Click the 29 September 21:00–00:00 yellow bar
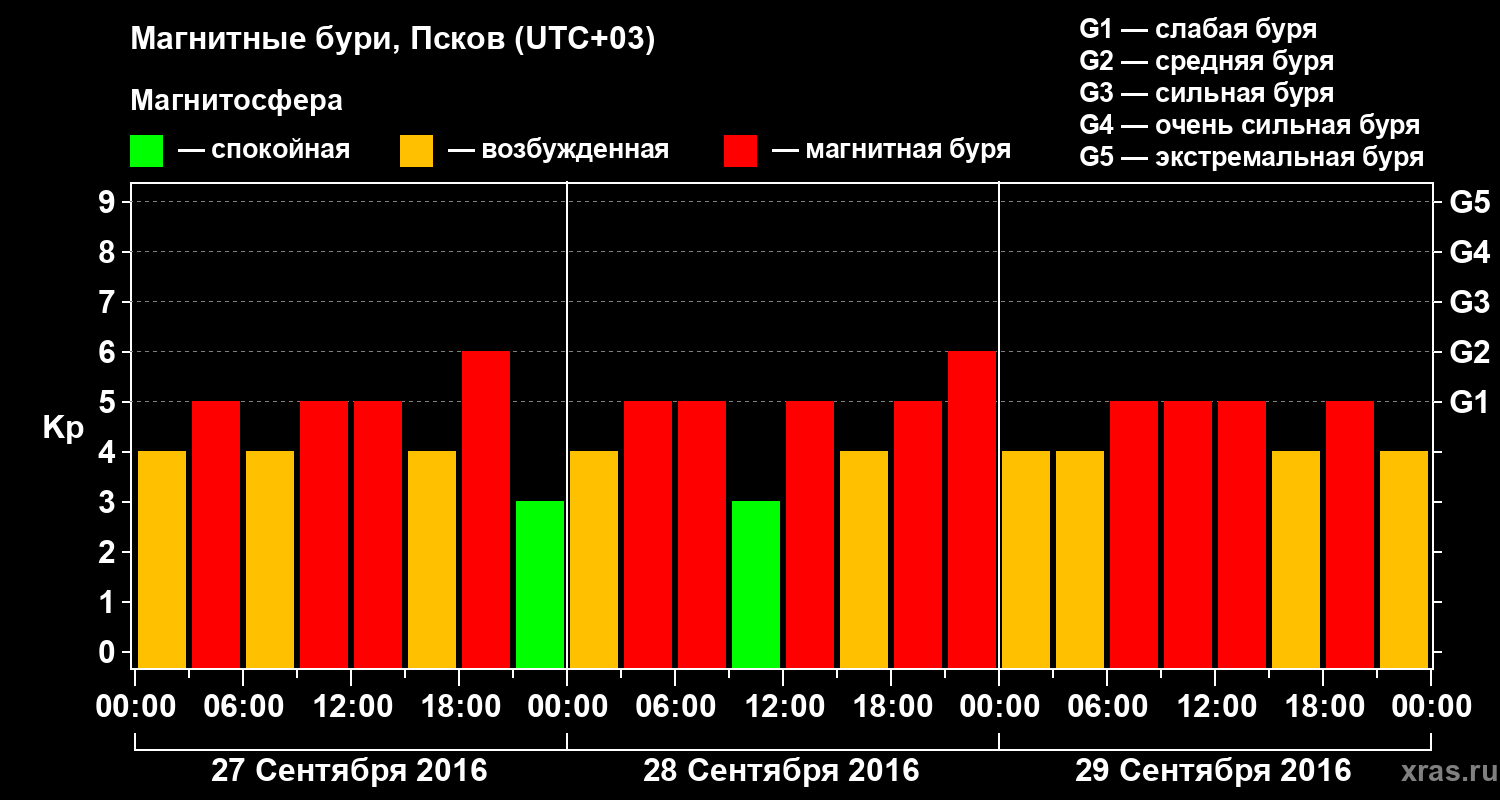 (1404, 559)
